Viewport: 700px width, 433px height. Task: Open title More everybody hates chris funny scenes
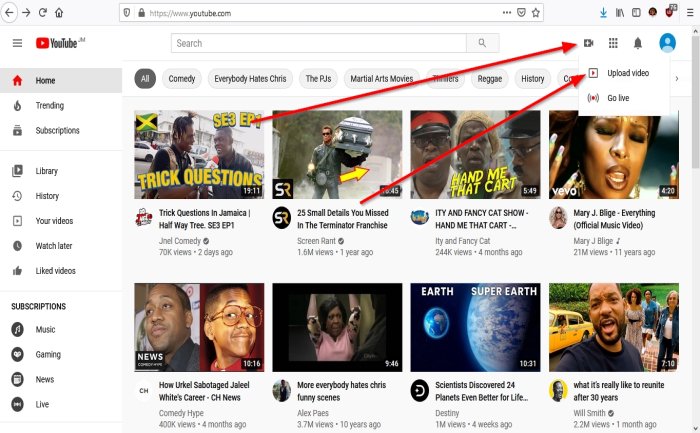tap(342, 391)
